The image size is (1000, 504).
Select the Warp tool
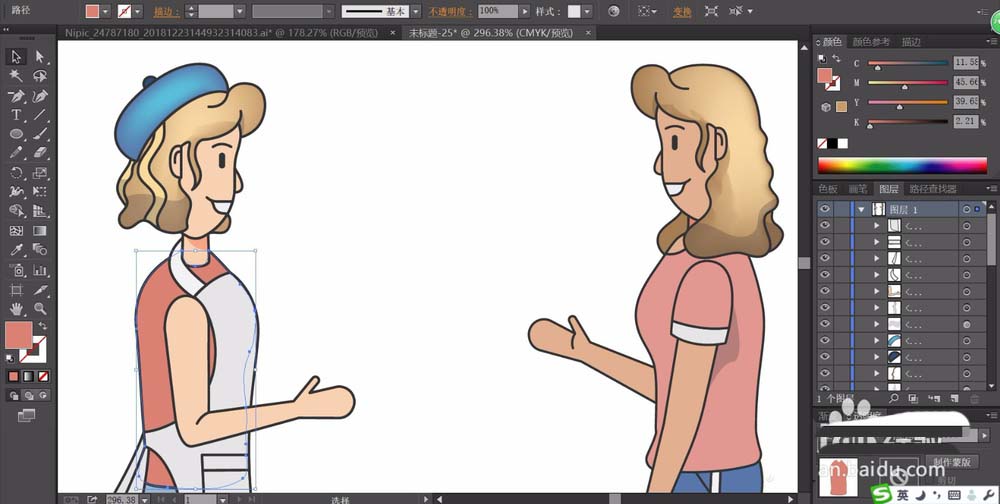pos(16,191)
